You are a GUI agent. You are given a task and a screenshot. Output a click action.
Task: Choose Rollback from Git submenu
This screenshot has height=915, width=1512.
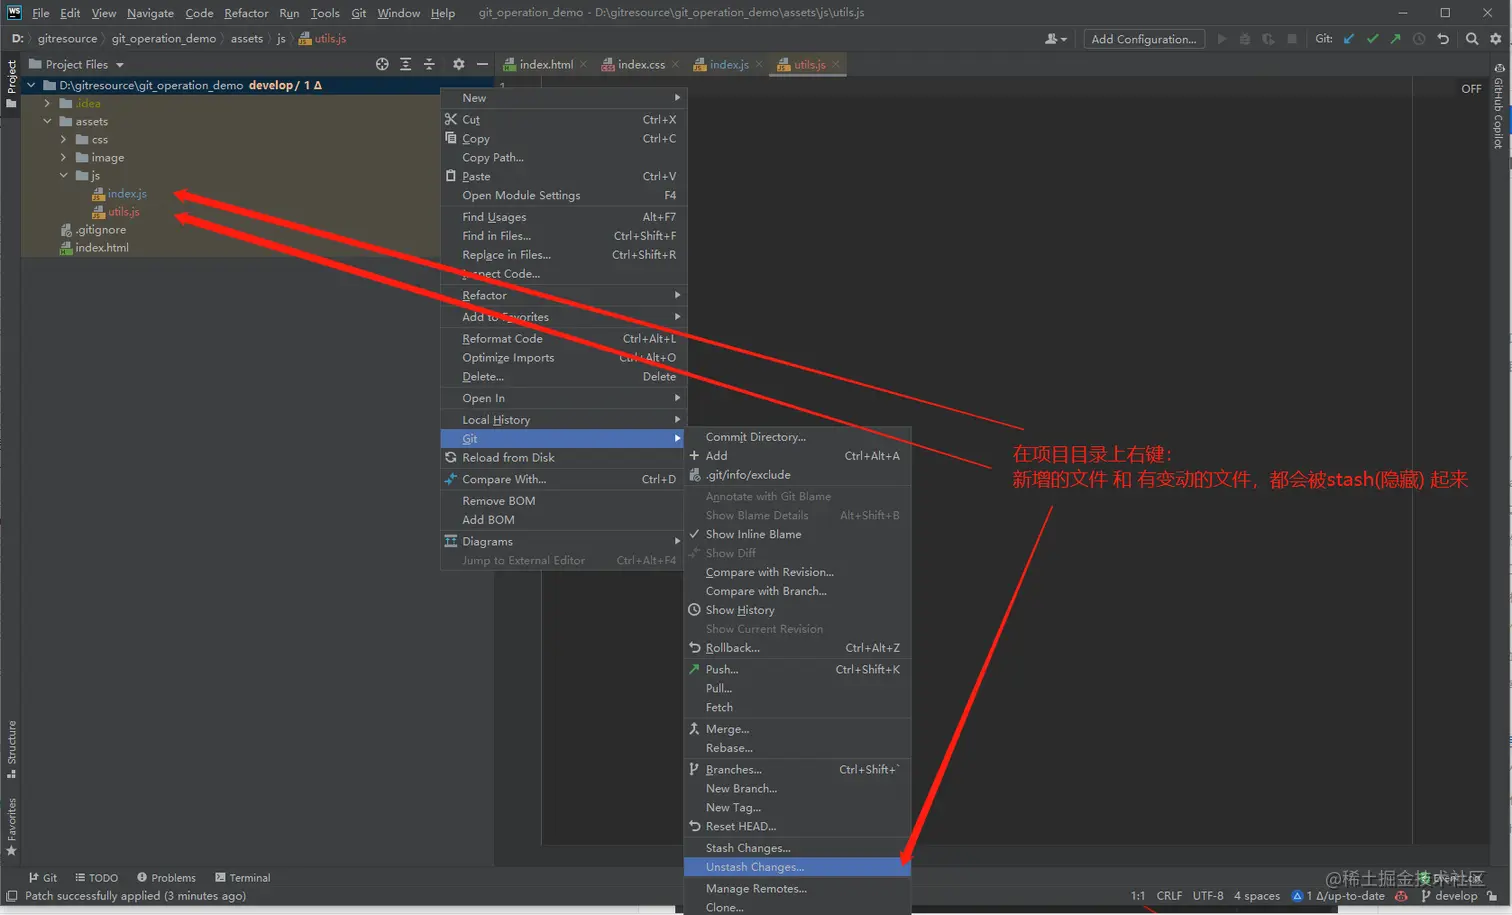click(x=732, y=648)
